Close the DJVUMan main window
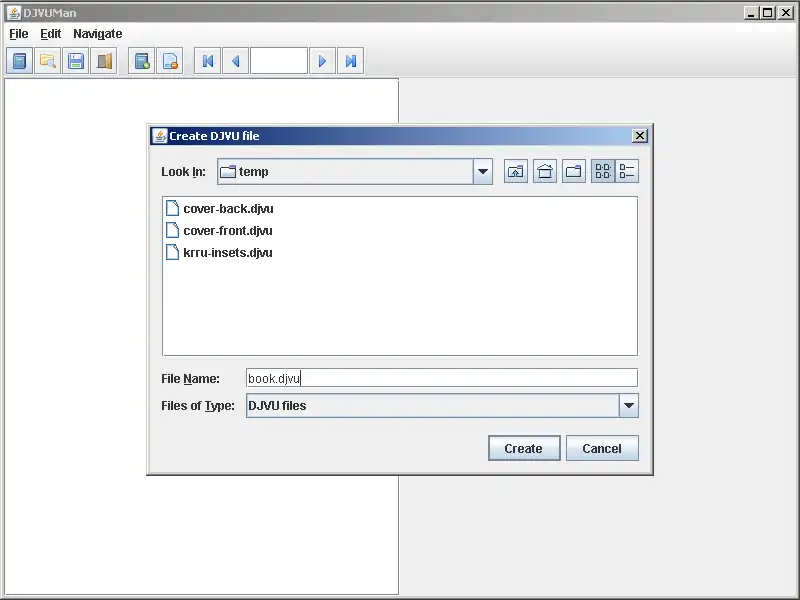Viewport: 800px width, 600px height. tap(786, 13)
